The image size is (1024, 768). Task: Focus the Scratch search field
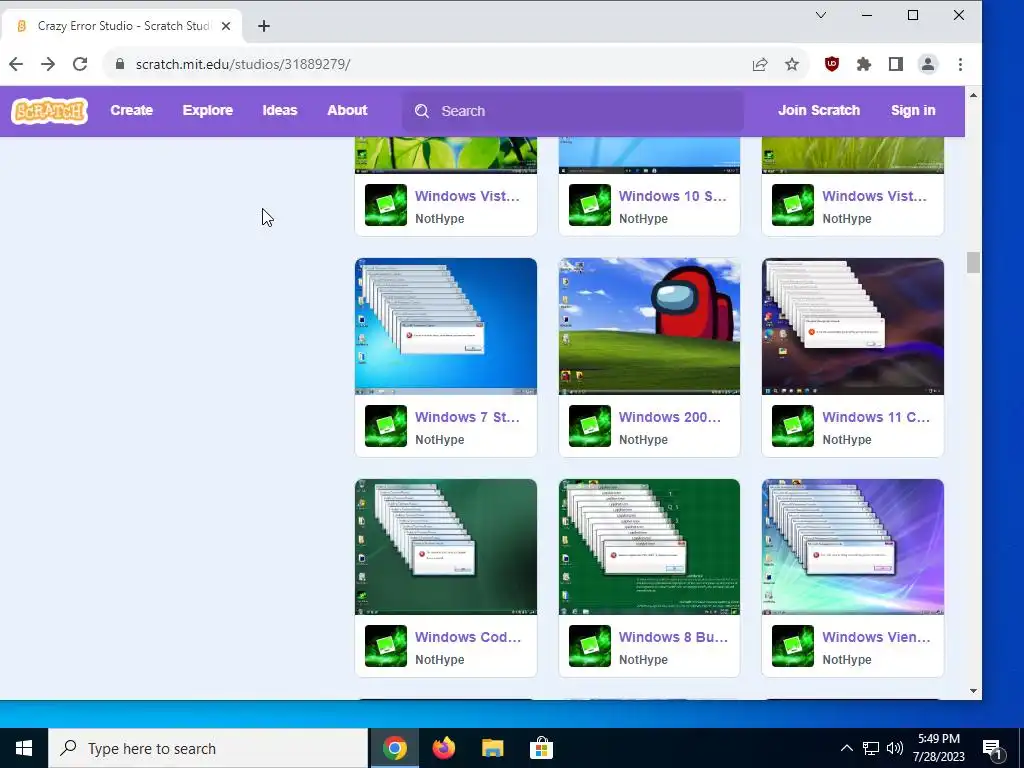point(573,111)
